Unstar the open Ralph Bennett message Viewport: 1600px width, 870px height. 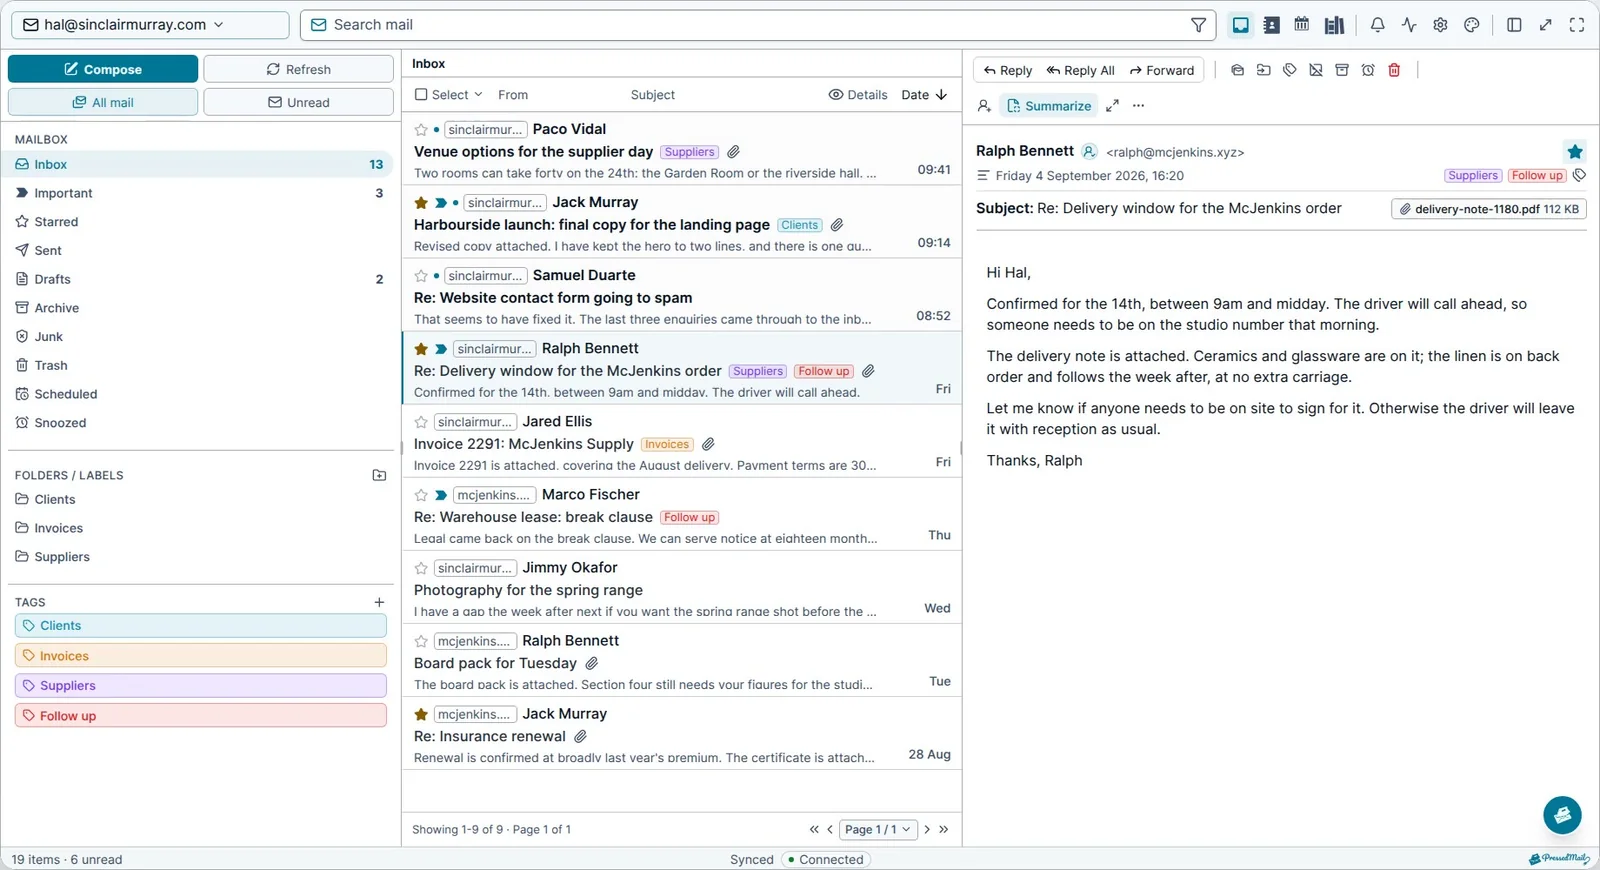tap(1575, 152)
